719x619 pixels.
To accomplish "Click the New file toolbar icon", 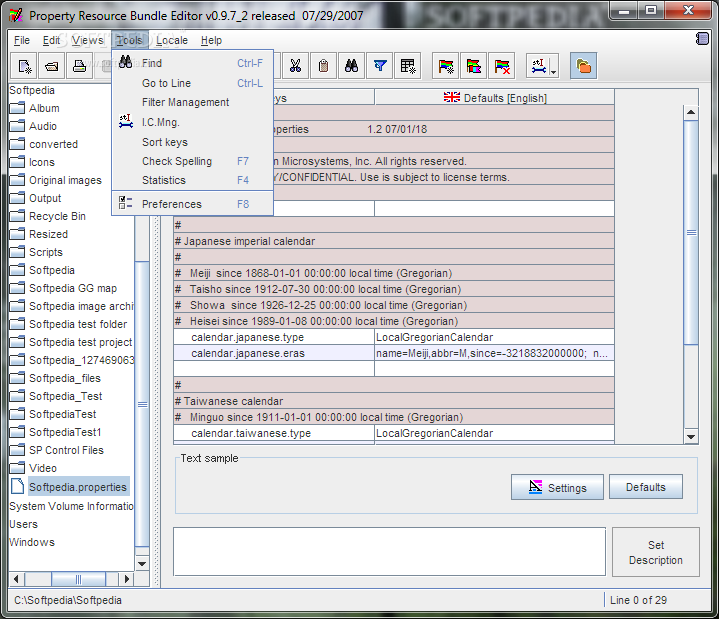I will coord(24,66).
